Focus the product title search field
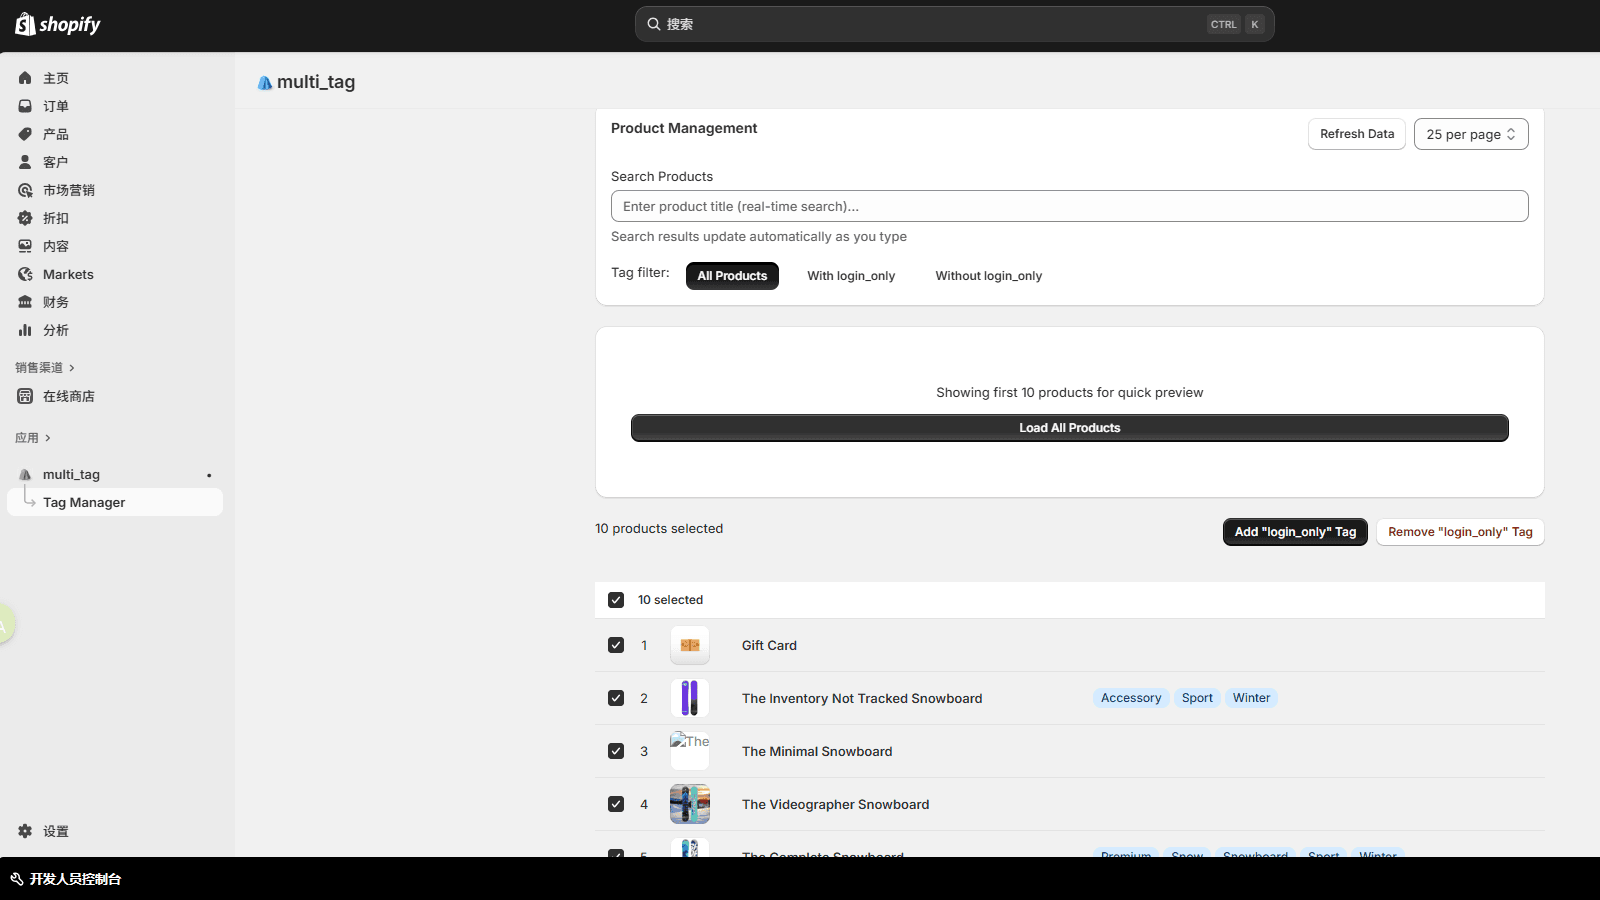The image size is (1600, 900). point(1070,206)
